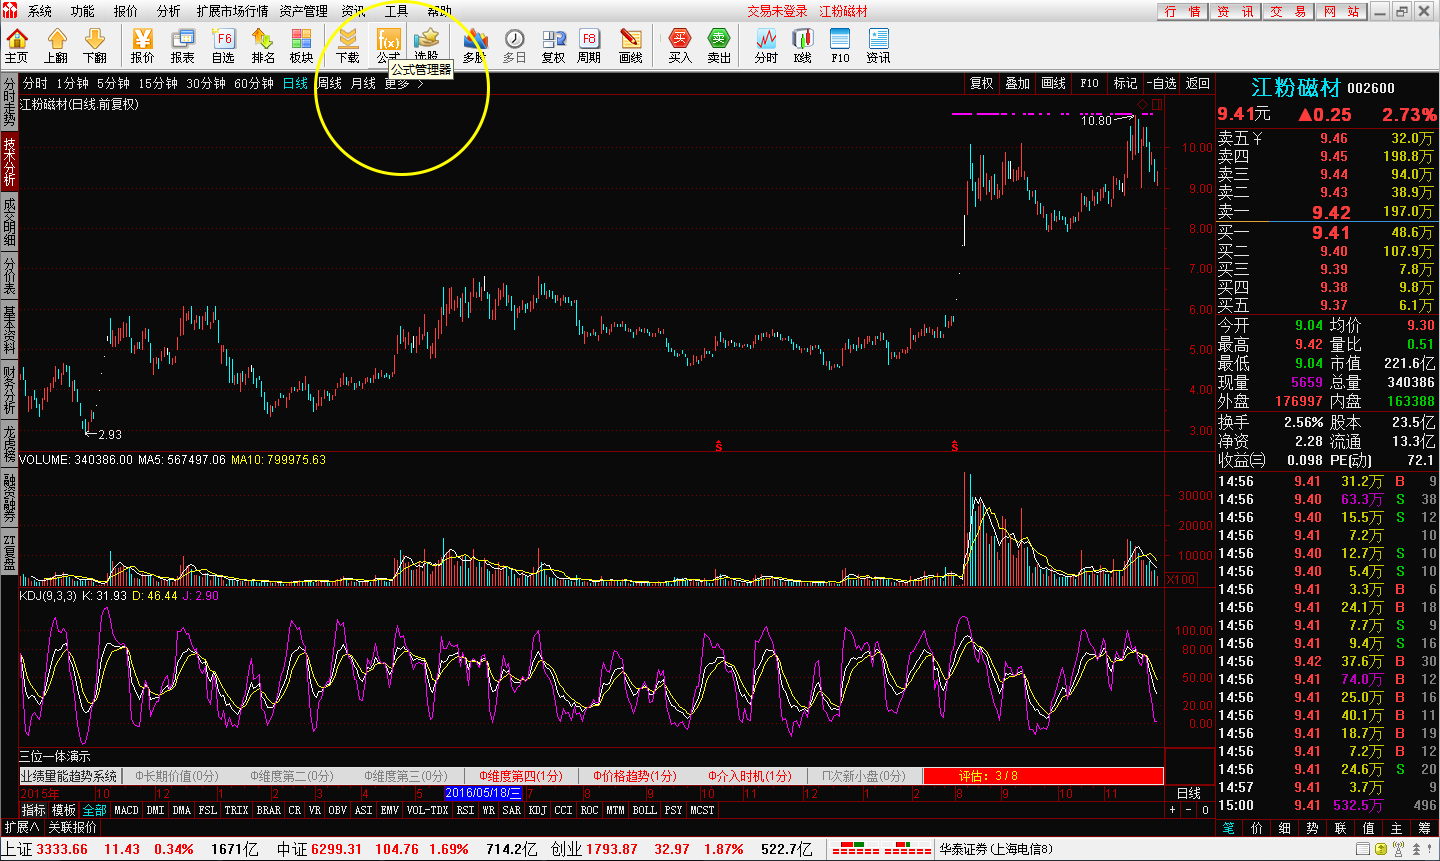The image size is (1440, 861).
Task: Click the 排名 ranking toolbar icon
Action: 263,45
